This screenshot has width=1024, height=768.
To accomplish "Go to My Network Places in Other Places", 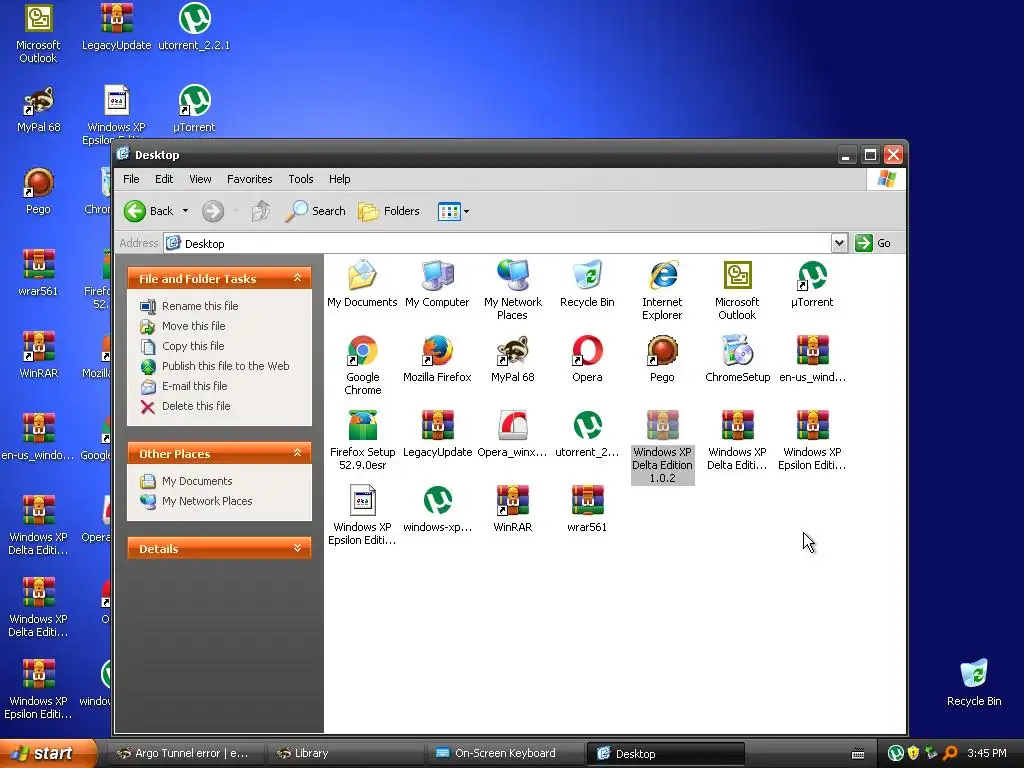I will pos(207,501).
